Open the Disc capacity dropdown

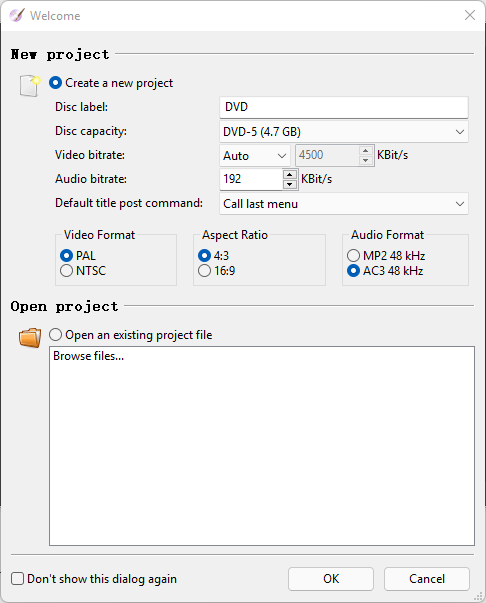344,132
